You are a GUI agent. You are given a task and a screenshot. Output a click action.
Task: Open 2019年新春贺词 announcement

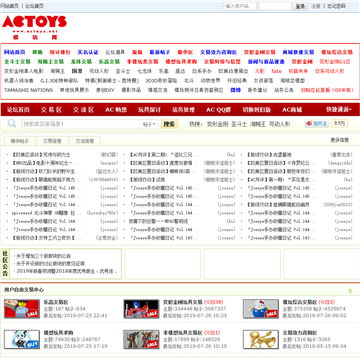(x=66, y=271)
